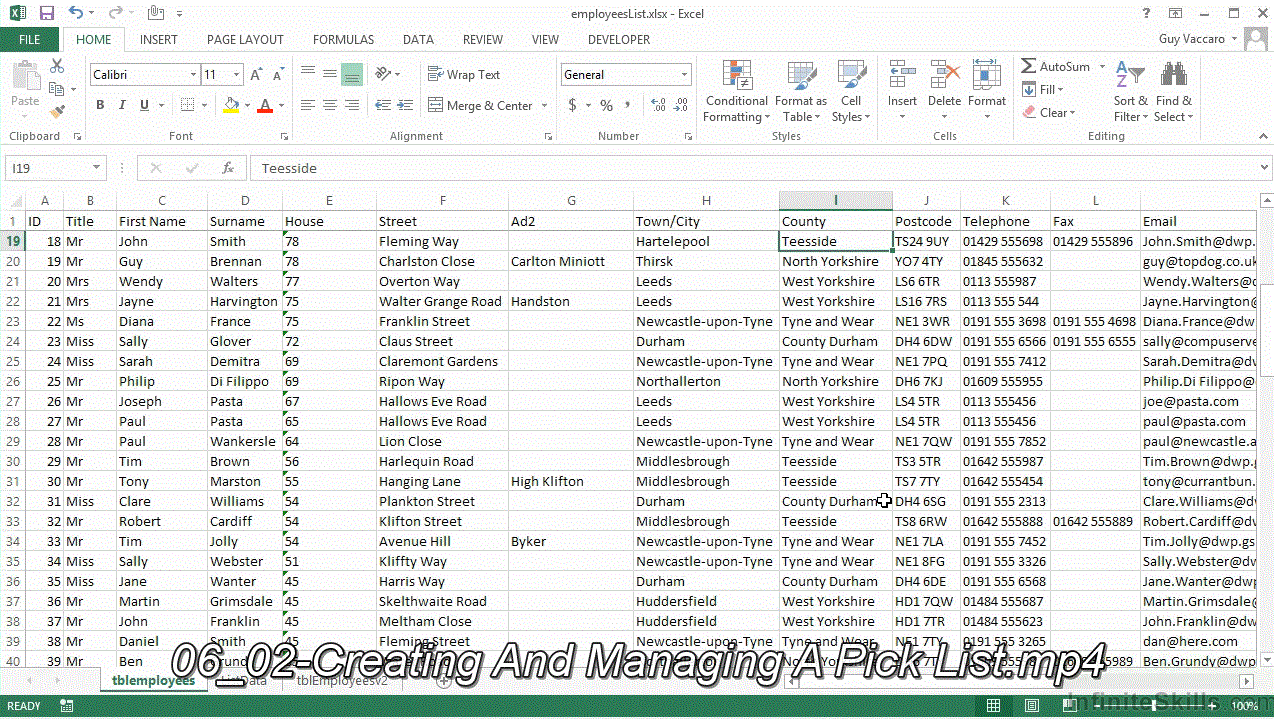
Task: Add a new sheet with plus button
Action: pyautogui.click(x=444, y=680)
